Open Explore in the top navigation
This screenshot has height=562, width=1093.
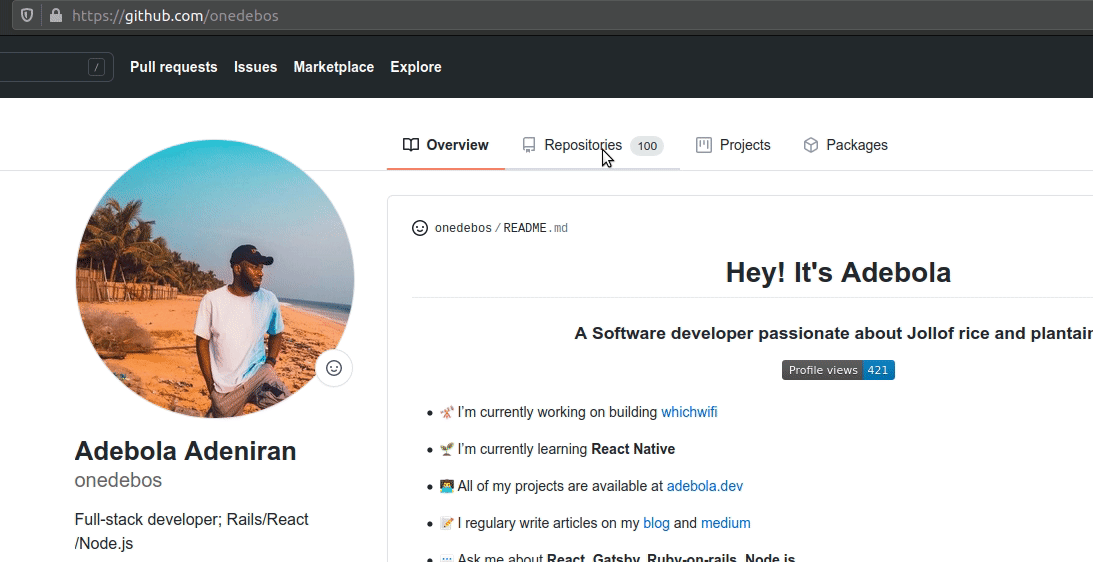415,67
